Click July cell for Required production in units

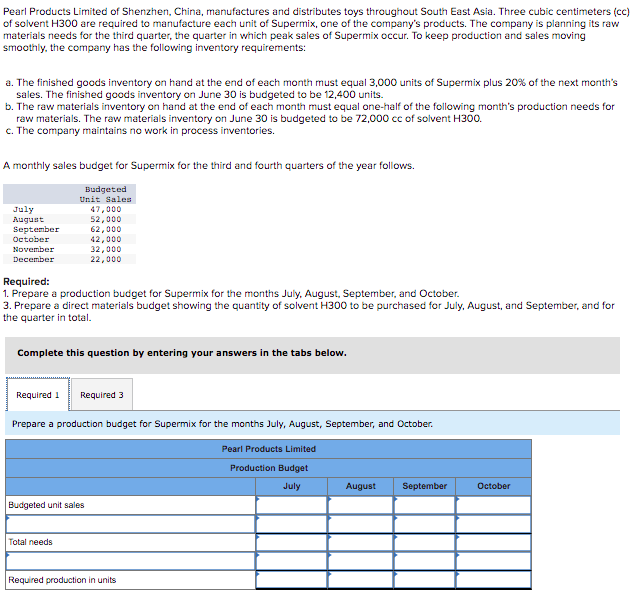292,580
